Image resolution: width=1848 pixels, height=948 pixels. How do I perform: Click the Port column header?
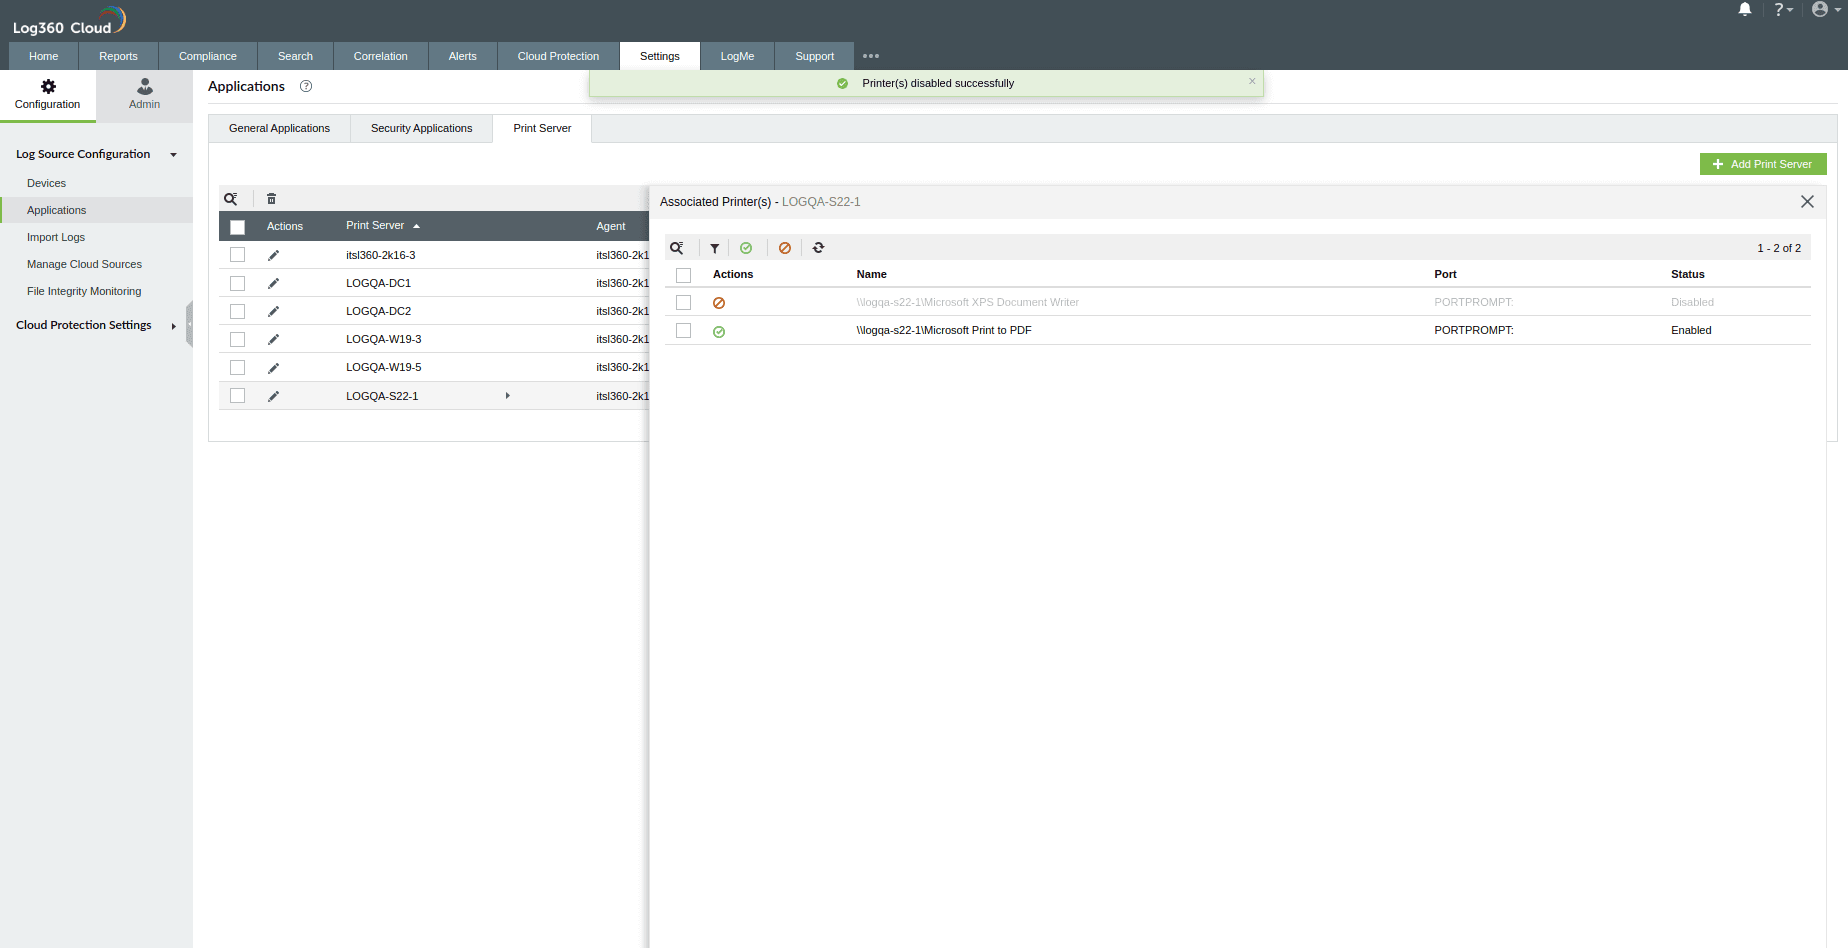[1445, 274]
